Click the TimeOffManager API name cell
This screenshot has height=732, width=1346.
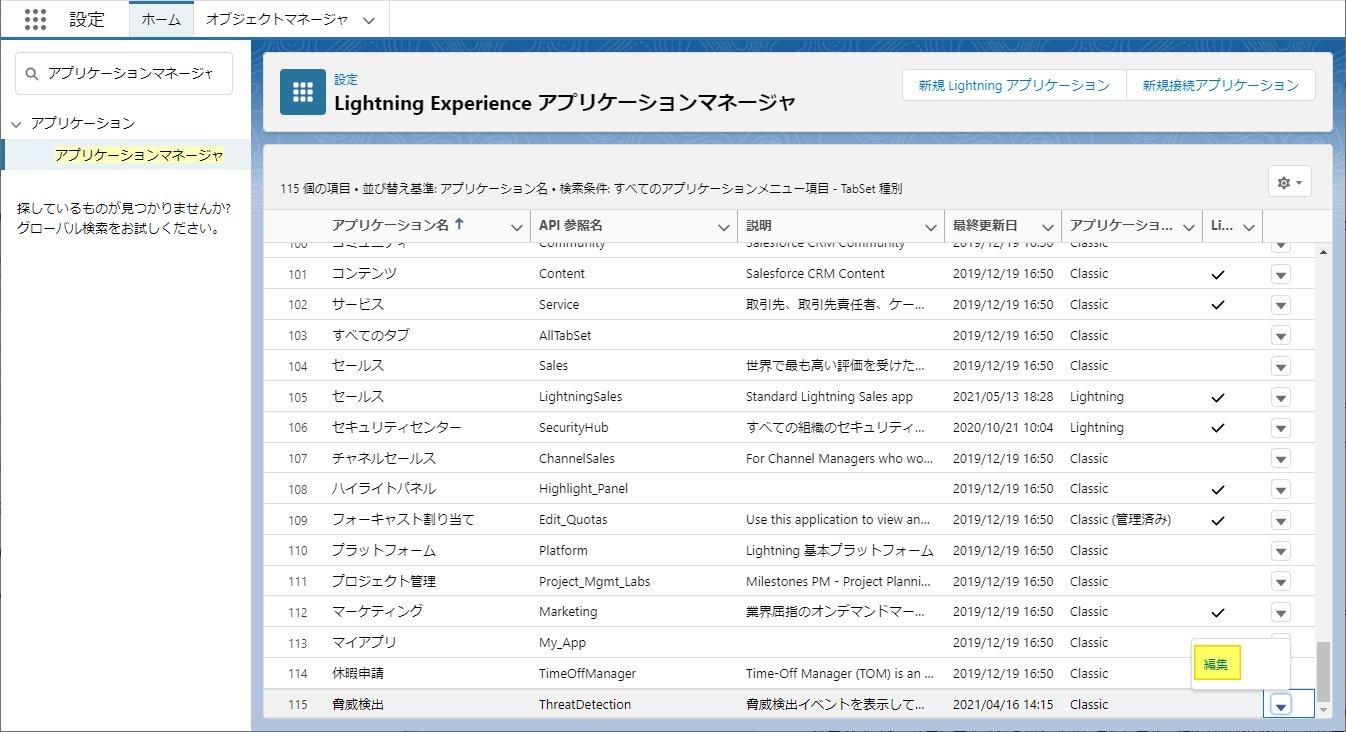[x=587, y=674]
